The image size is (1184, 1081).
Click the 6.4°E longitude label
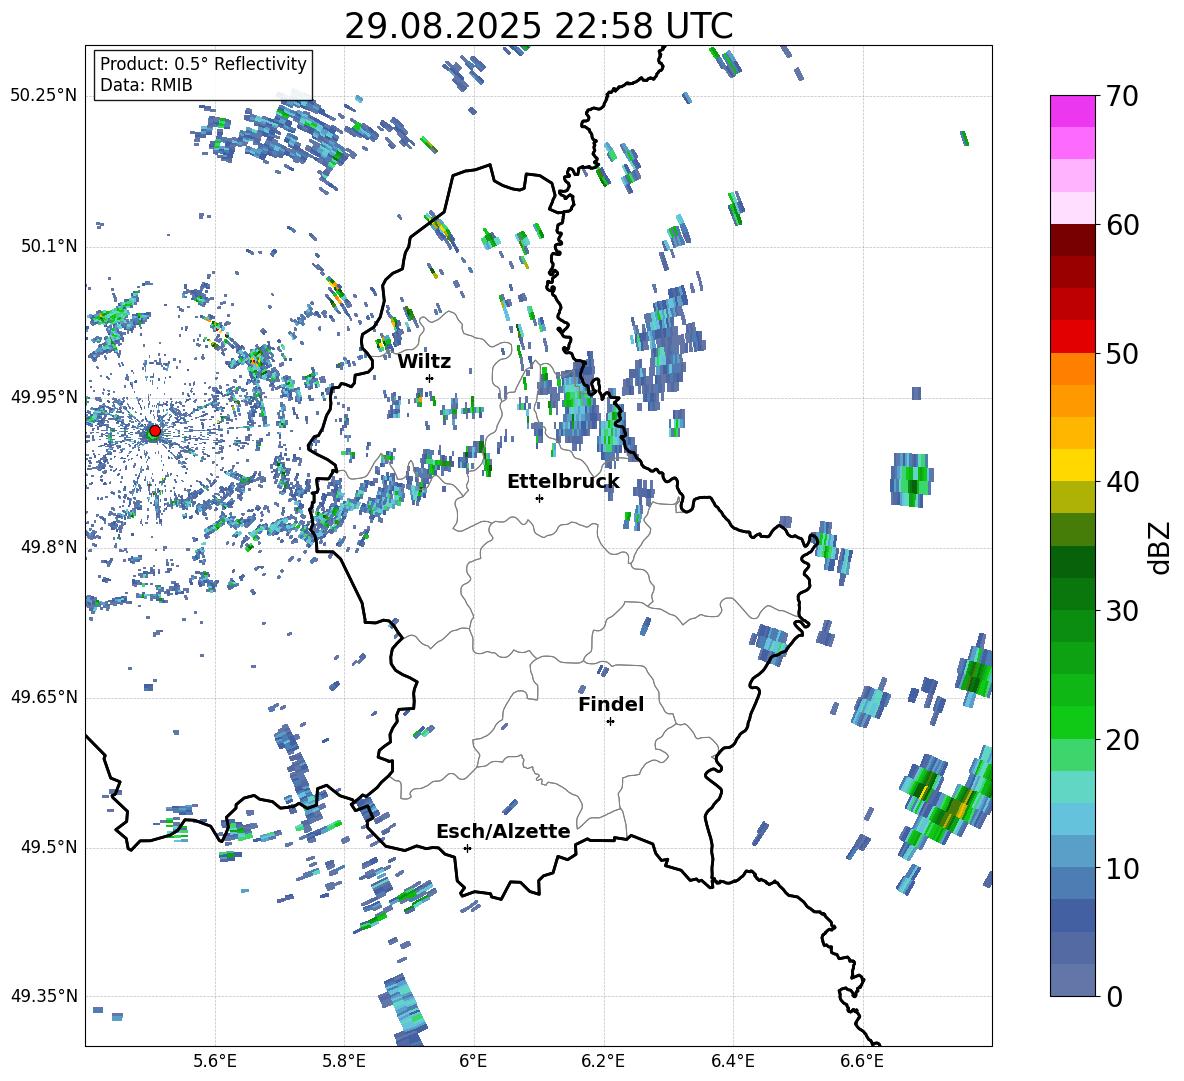coord(732,1061)
